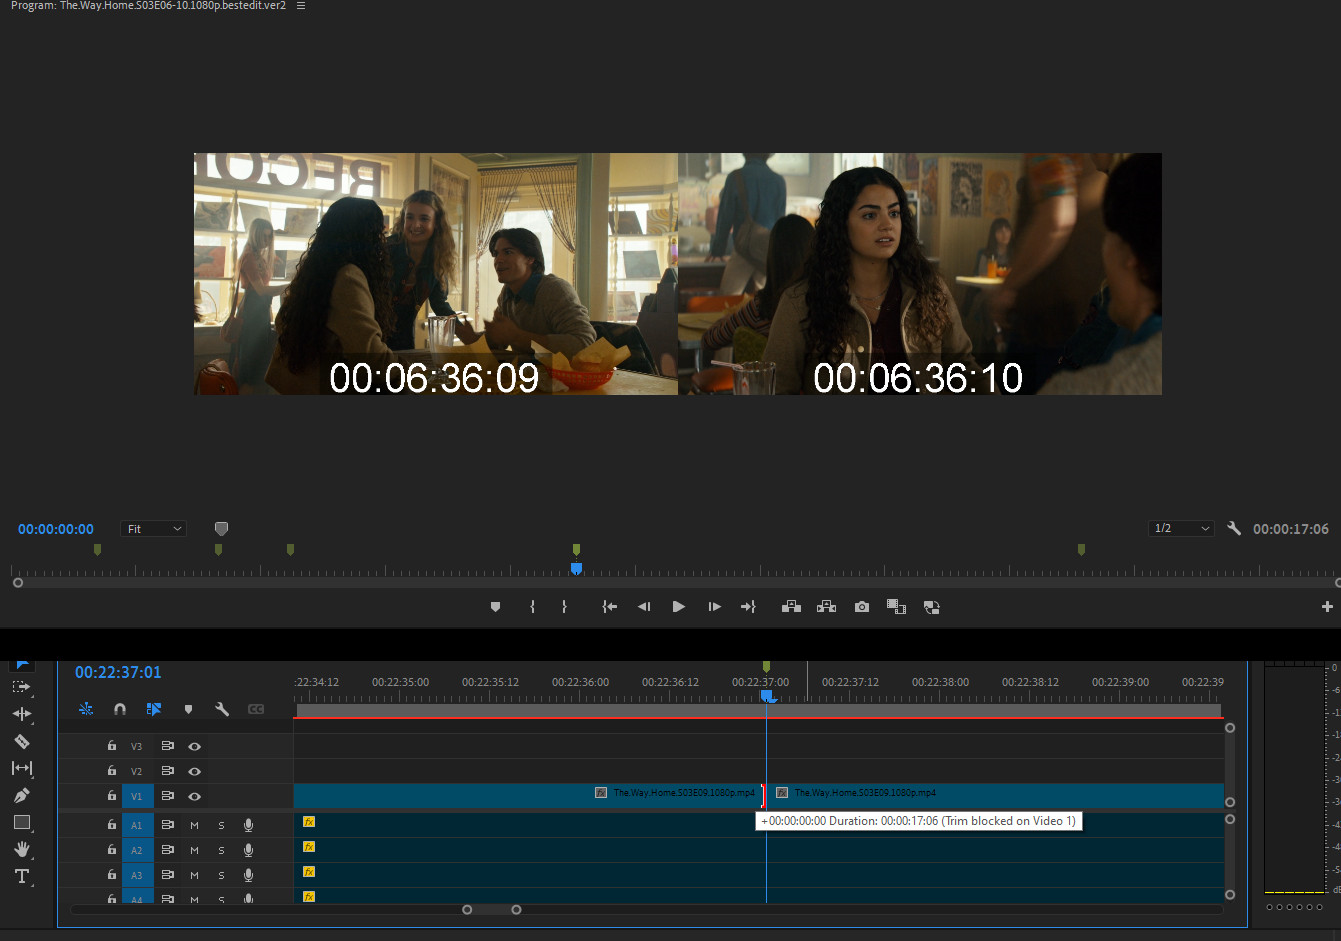The height and width of the screenshot is (941, 1341).
Task: Click the timeline playhead at 00:22:37:00
Action: [x=767, y=695]
